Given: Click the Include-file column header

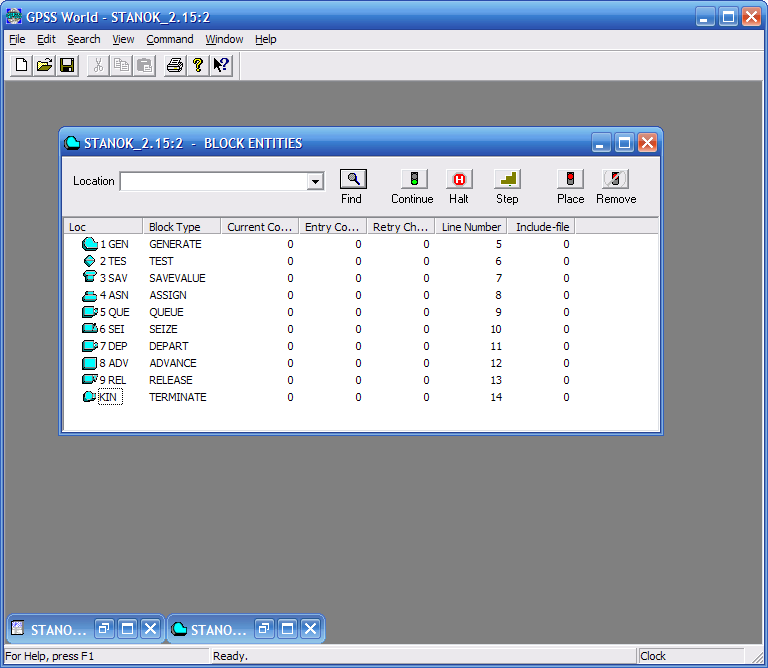Looking at the screenshot, I should coord(541,227).
